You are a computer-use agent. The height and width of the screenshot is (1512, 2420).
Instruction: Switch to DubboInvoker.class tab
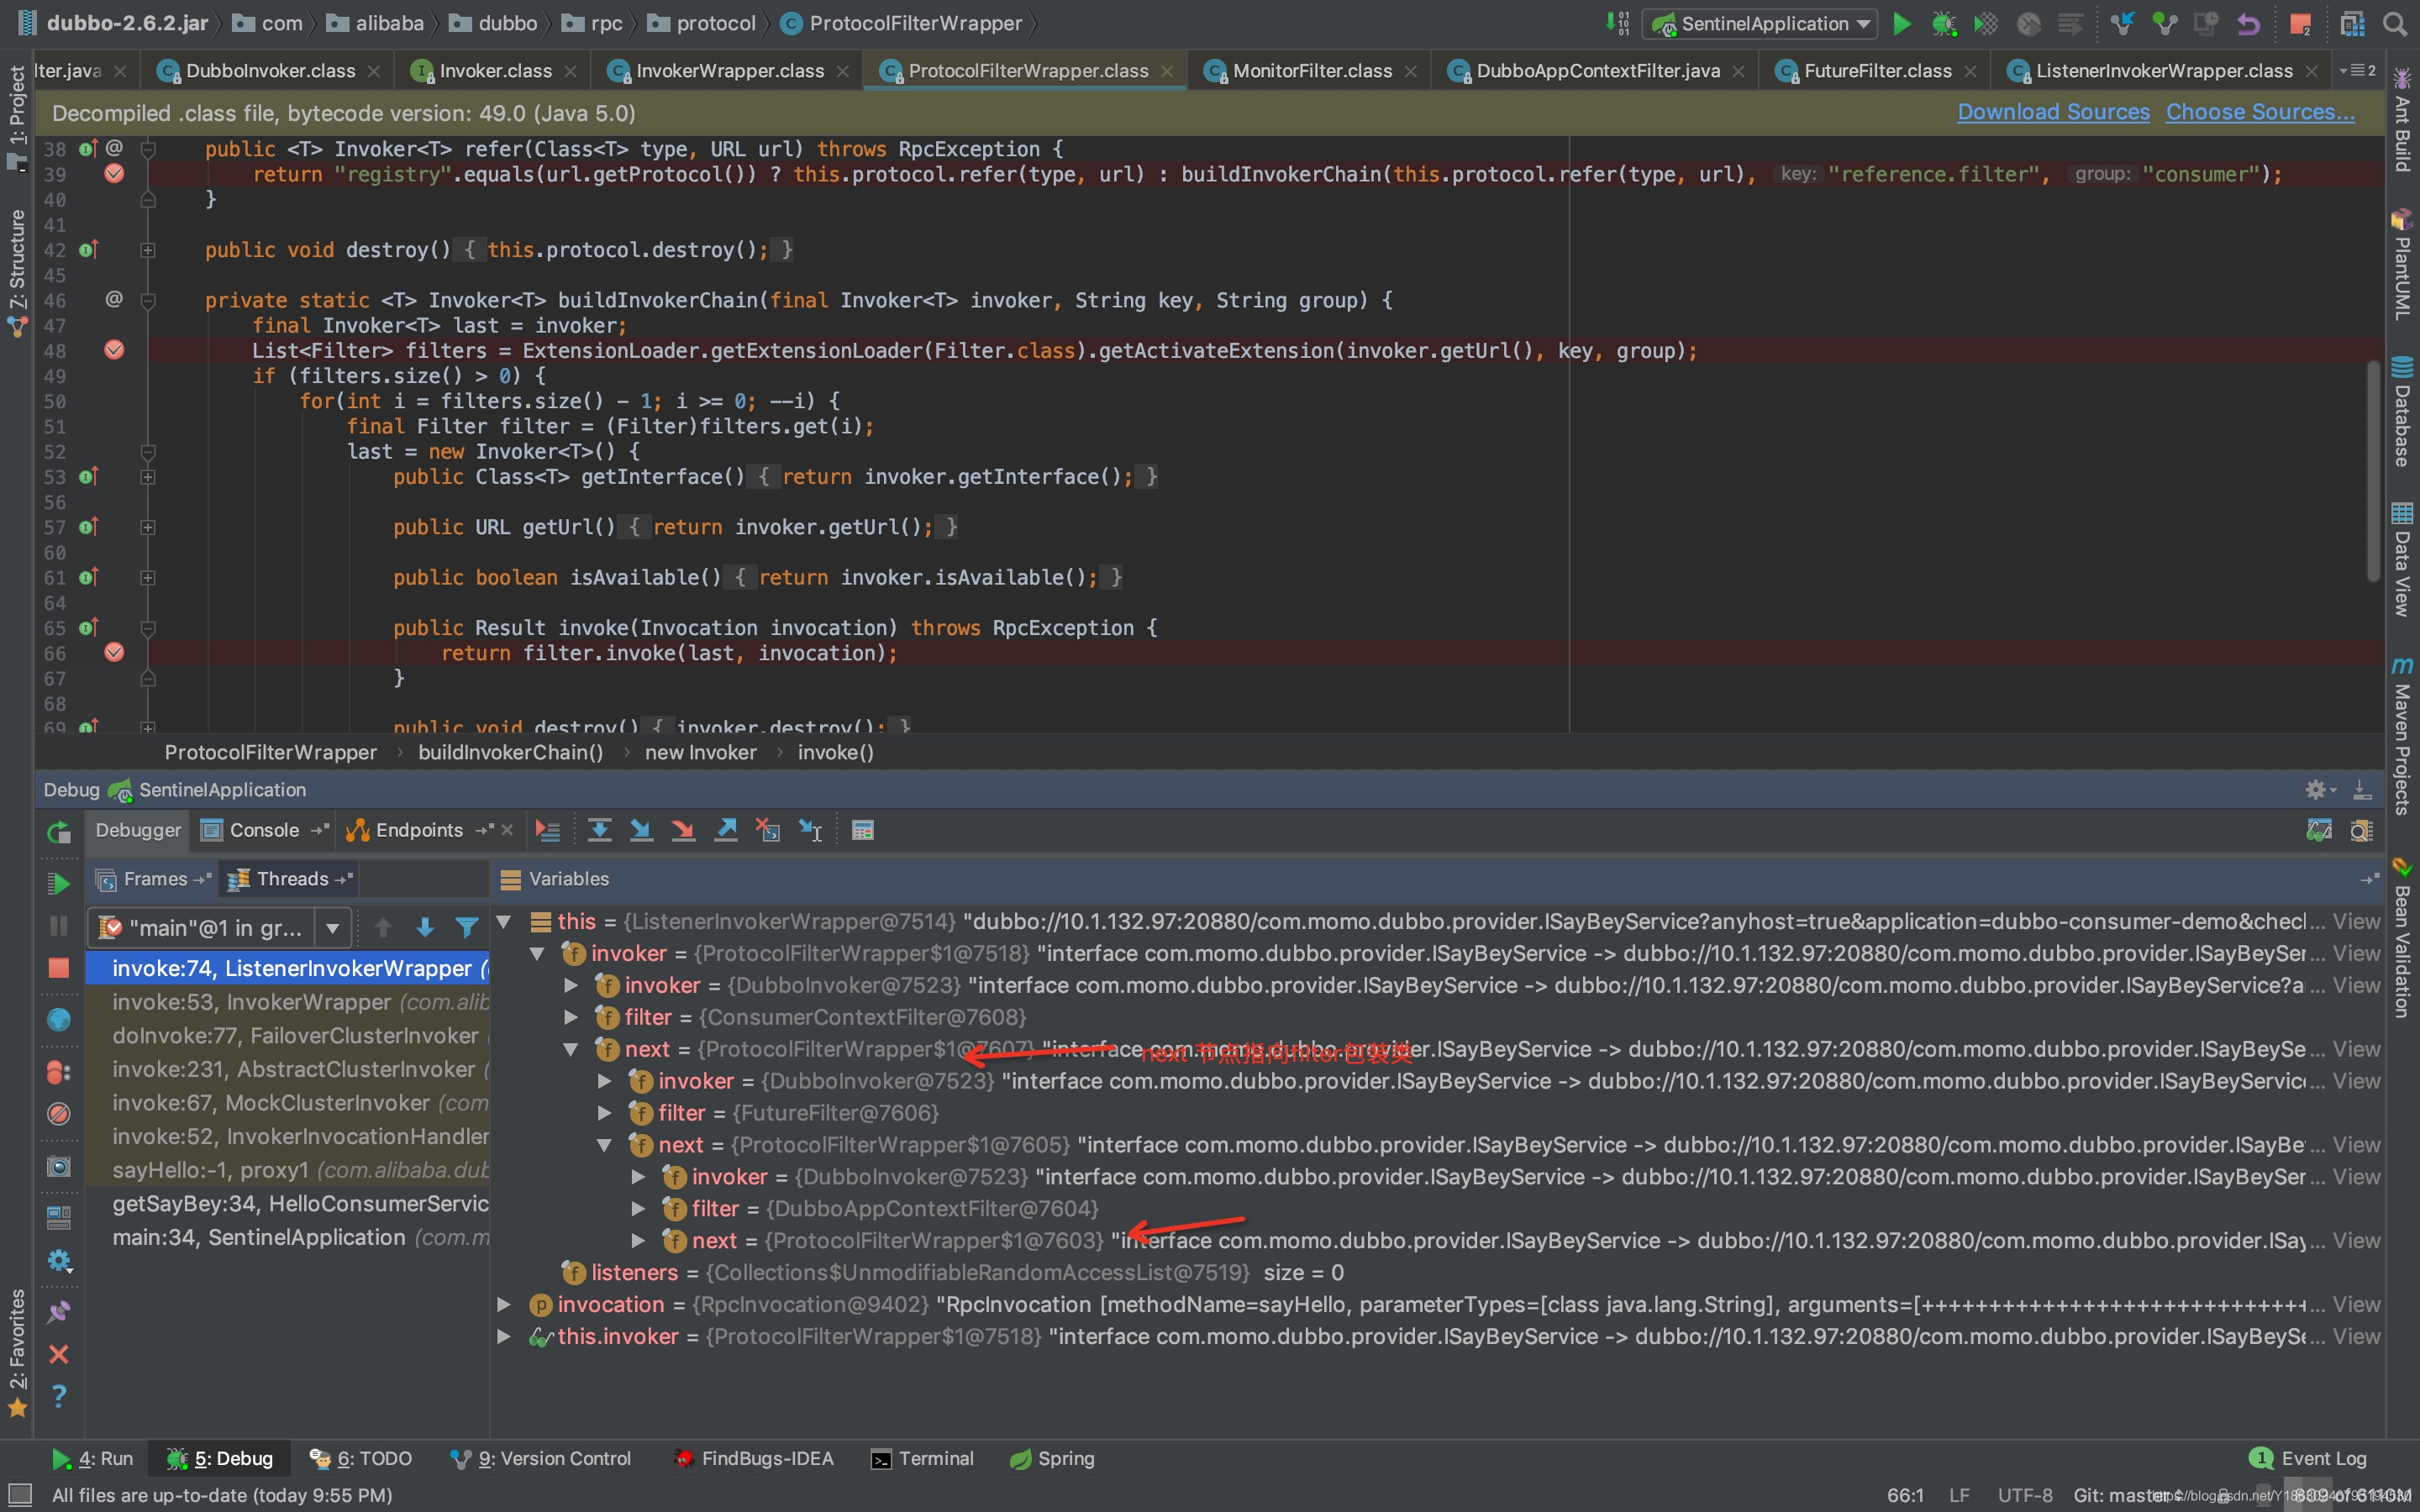(x=269, y=70)
